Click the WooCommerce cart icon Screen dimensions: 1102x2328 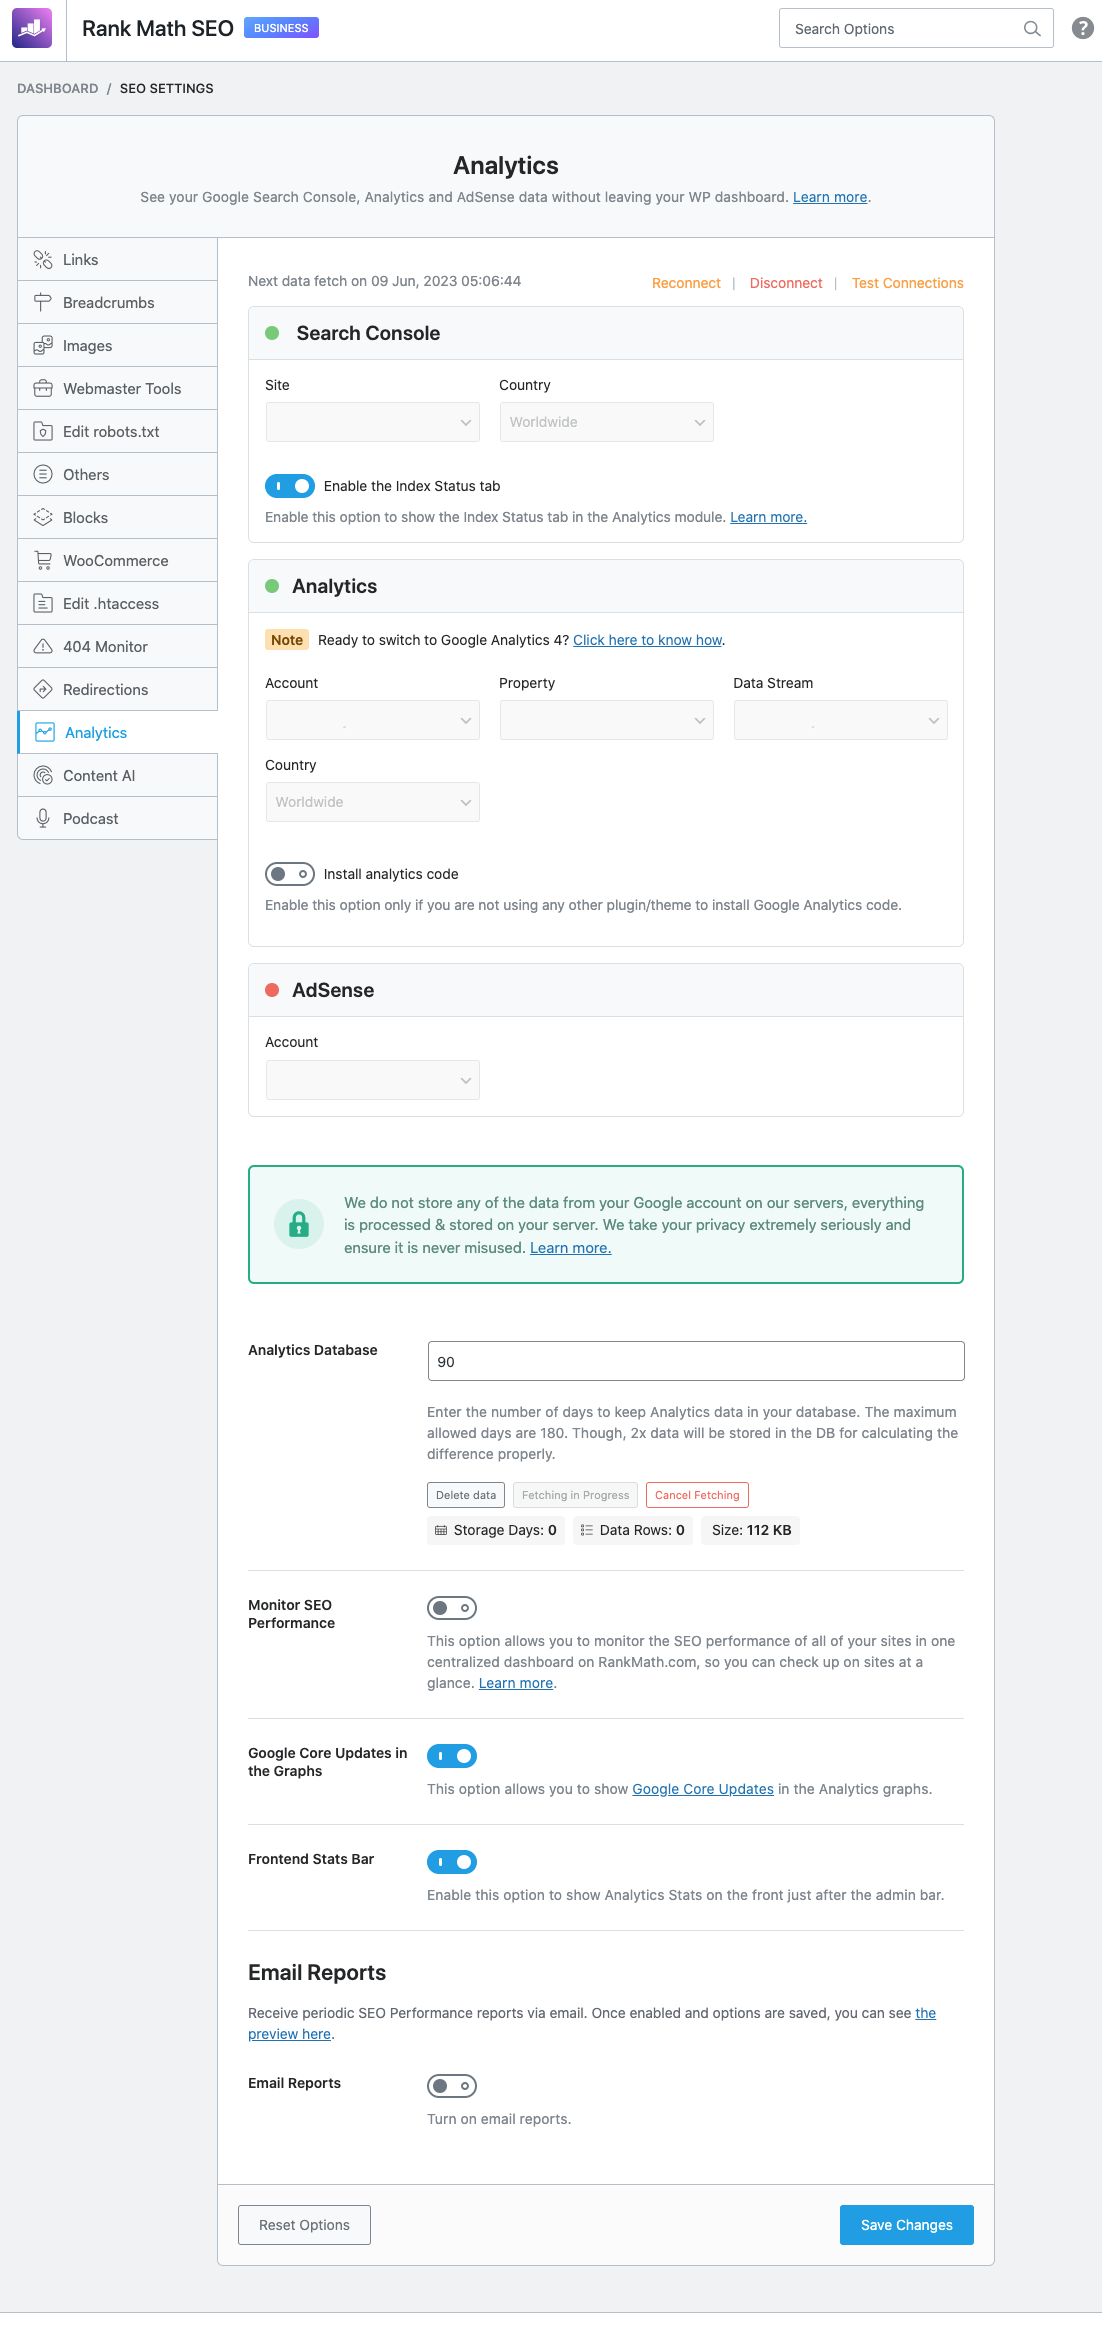click(43, 561)
